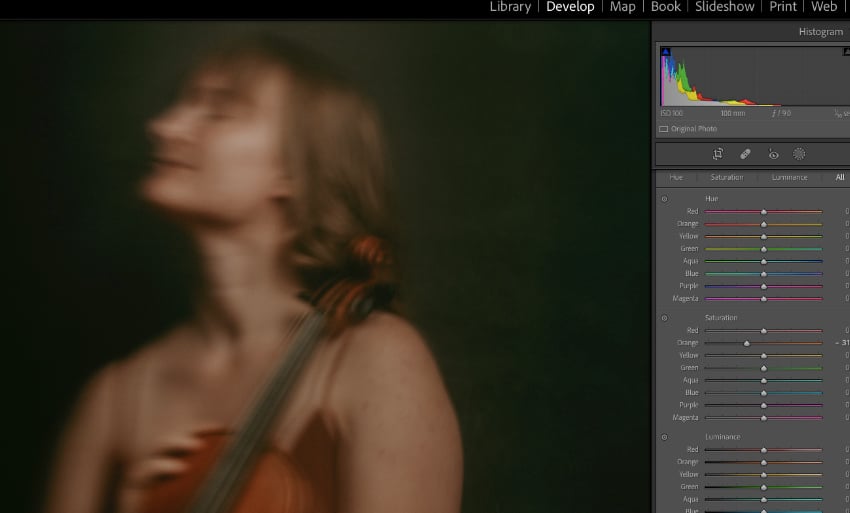
Task: Switch to the Web module
Action: 824,7
